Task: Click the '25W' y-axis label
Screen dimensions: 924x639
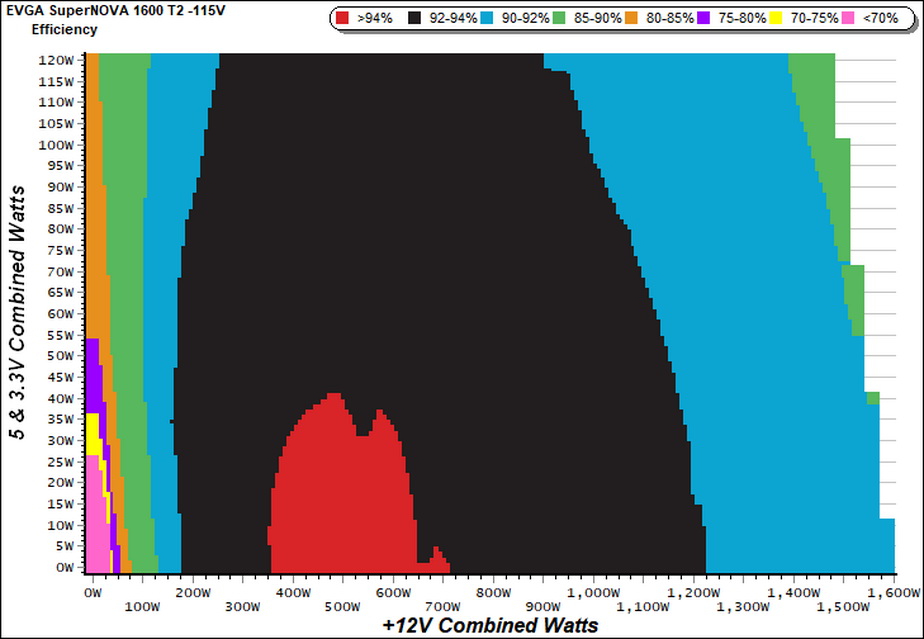Action: coord(60,462)
